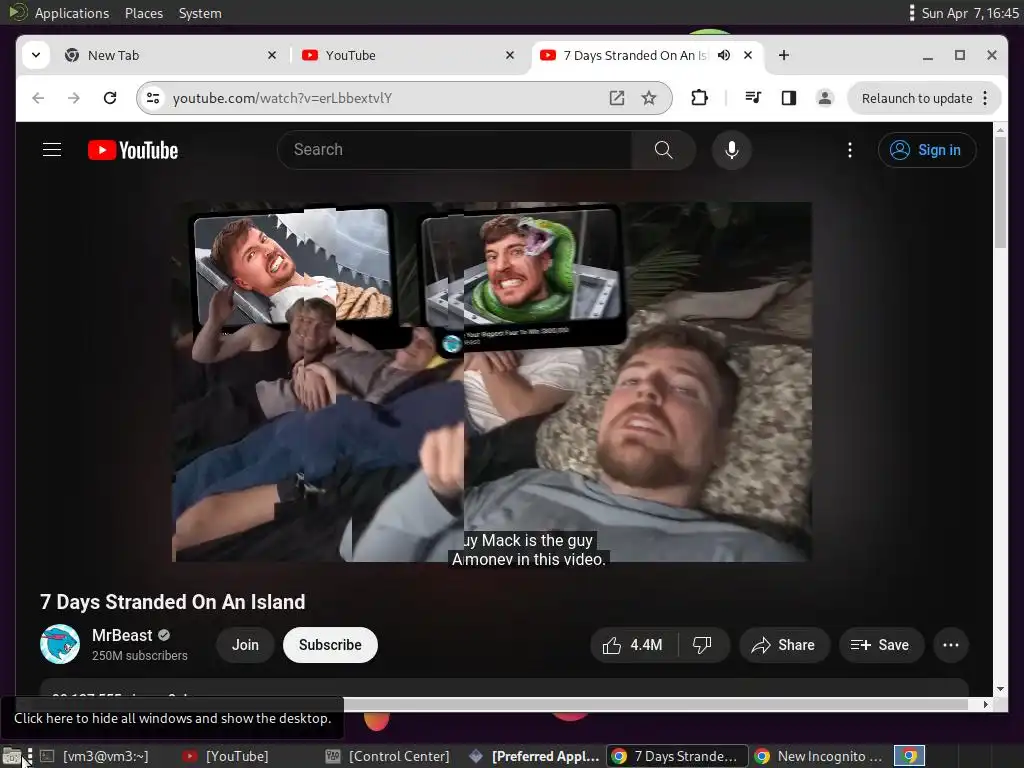Select the 7 Days Strande... taskbar item
The height and width of the screenshot is (768, 1024).
point(677,756)
